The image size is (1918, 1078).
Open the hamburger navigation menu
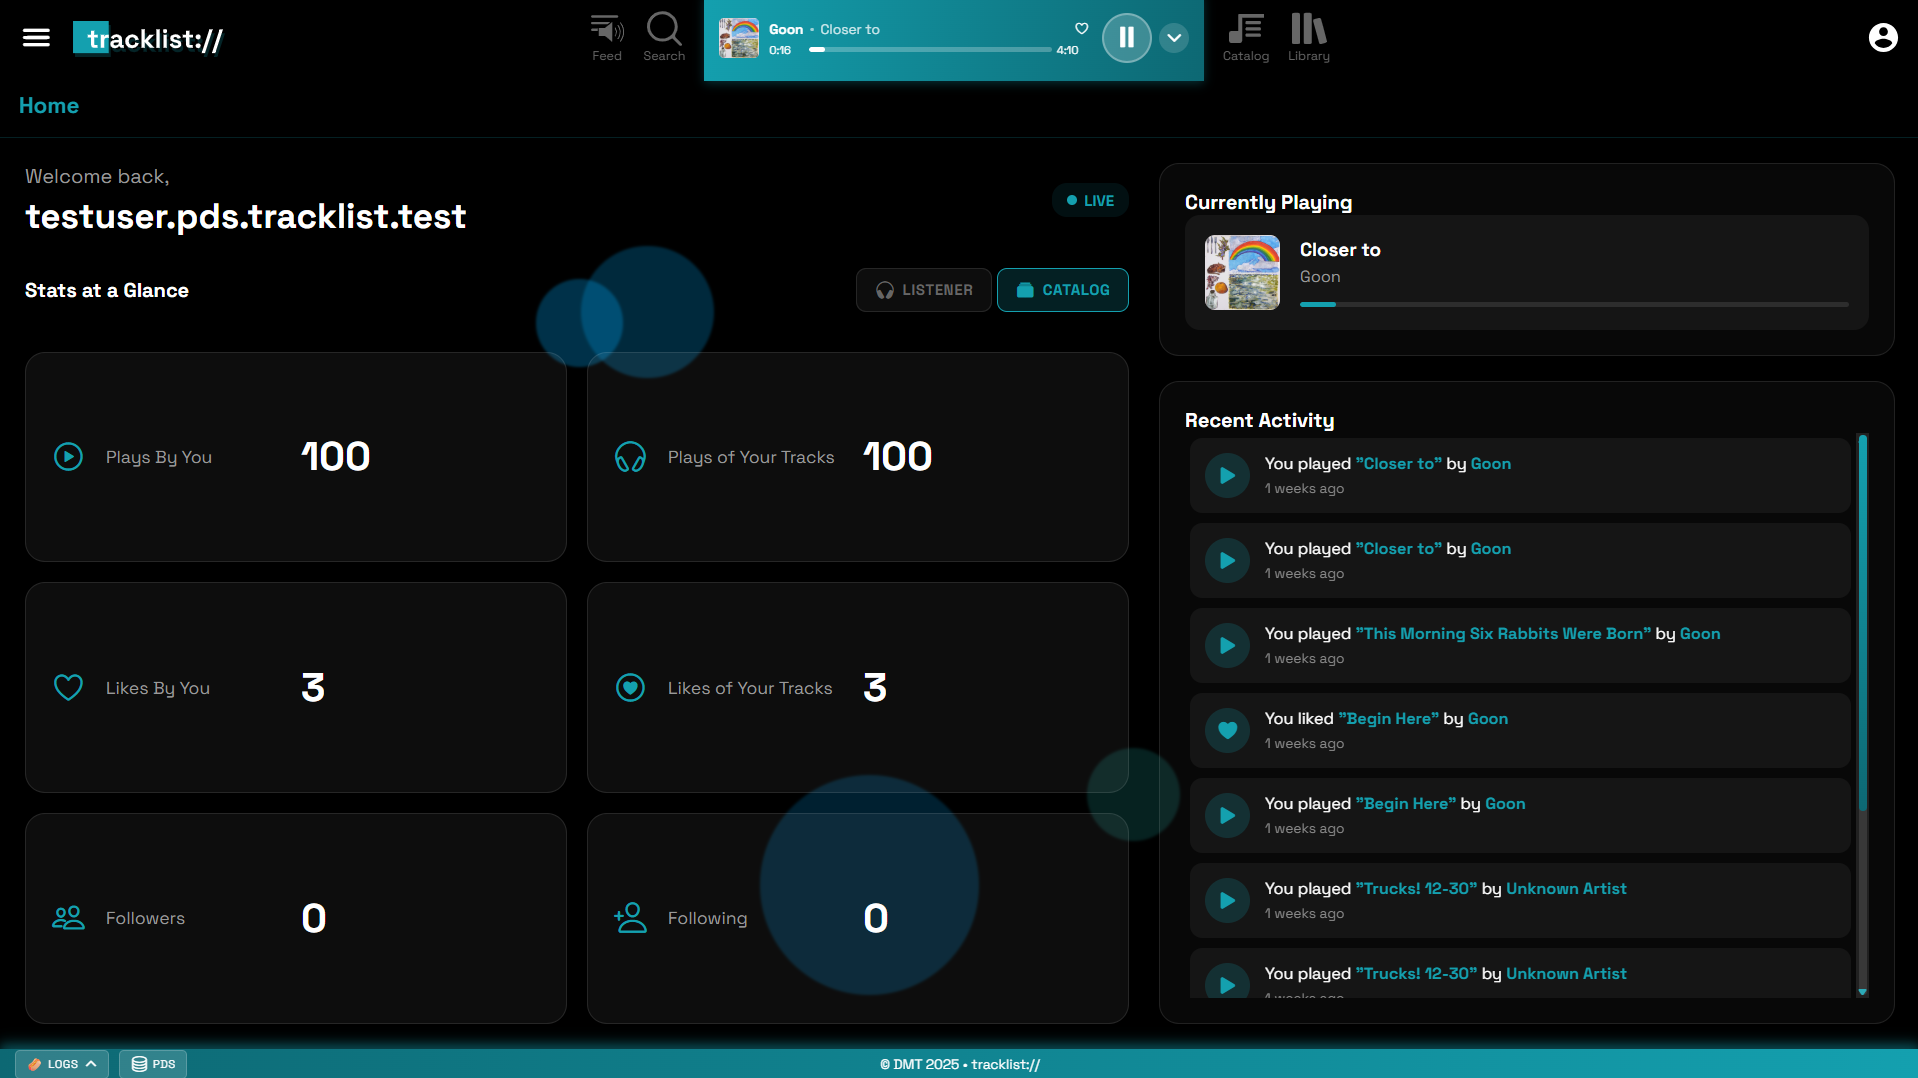pyautogui.click(x=36, y=38)
